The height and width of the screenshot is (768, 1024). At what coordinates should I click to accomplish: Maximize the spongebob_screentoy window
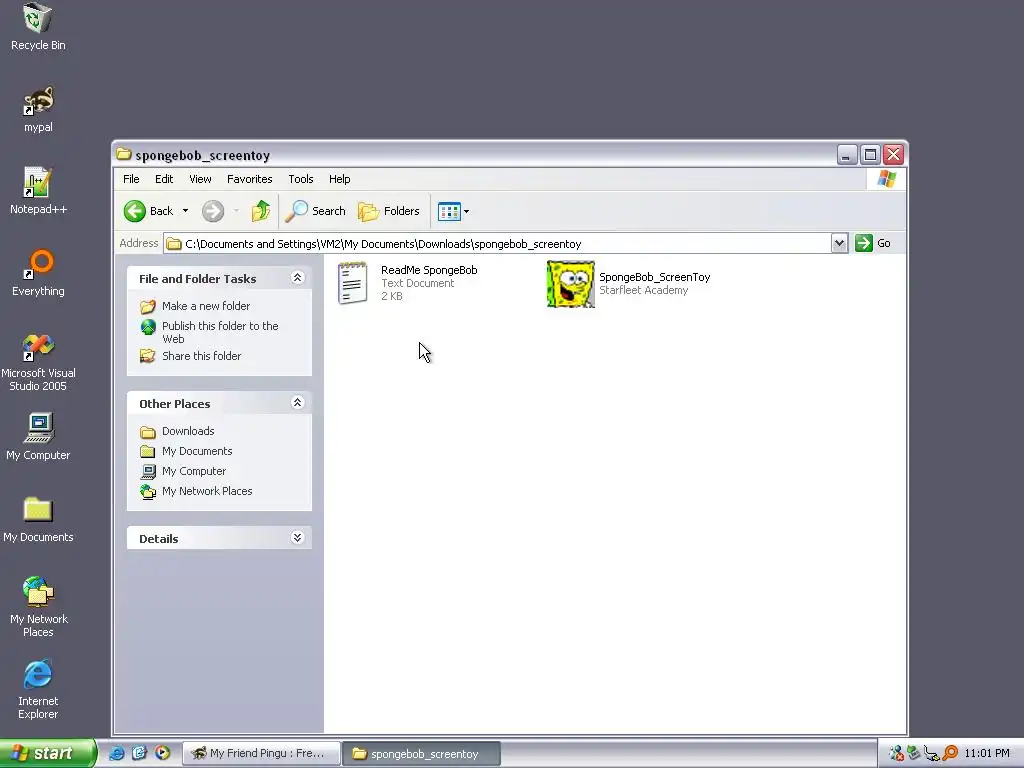coord(870,155)
